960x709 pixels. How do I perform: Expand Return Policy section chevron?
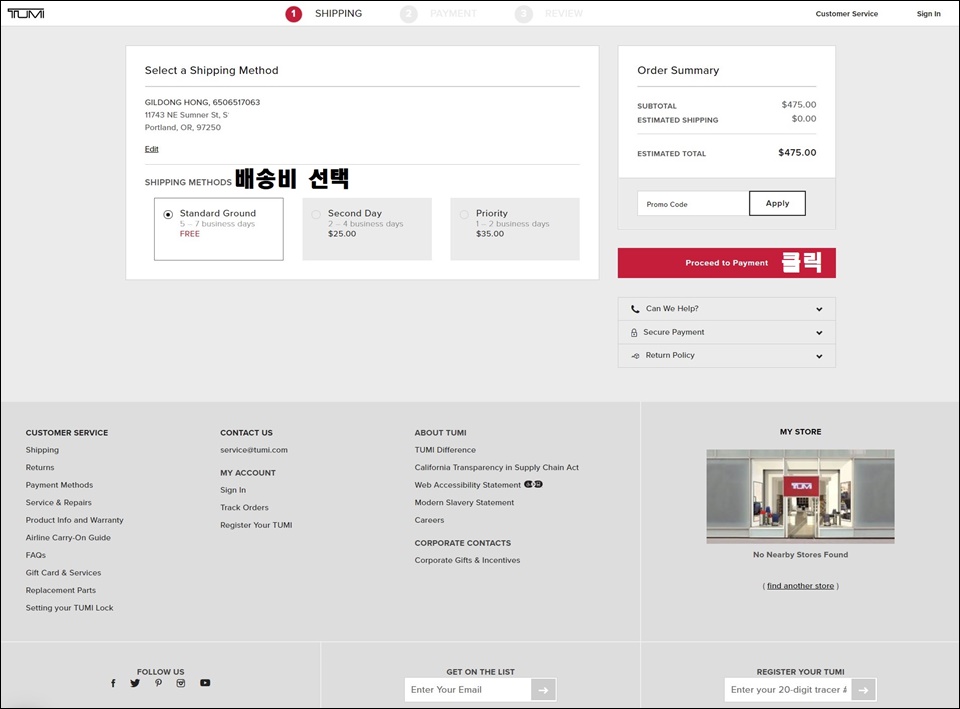819,356
